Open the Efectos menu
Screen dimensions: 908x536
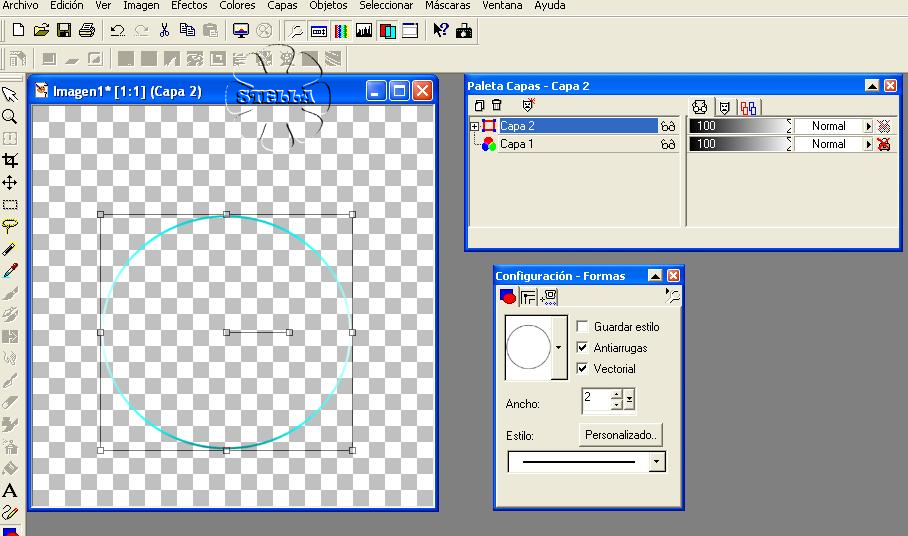(x=189, y=6)
